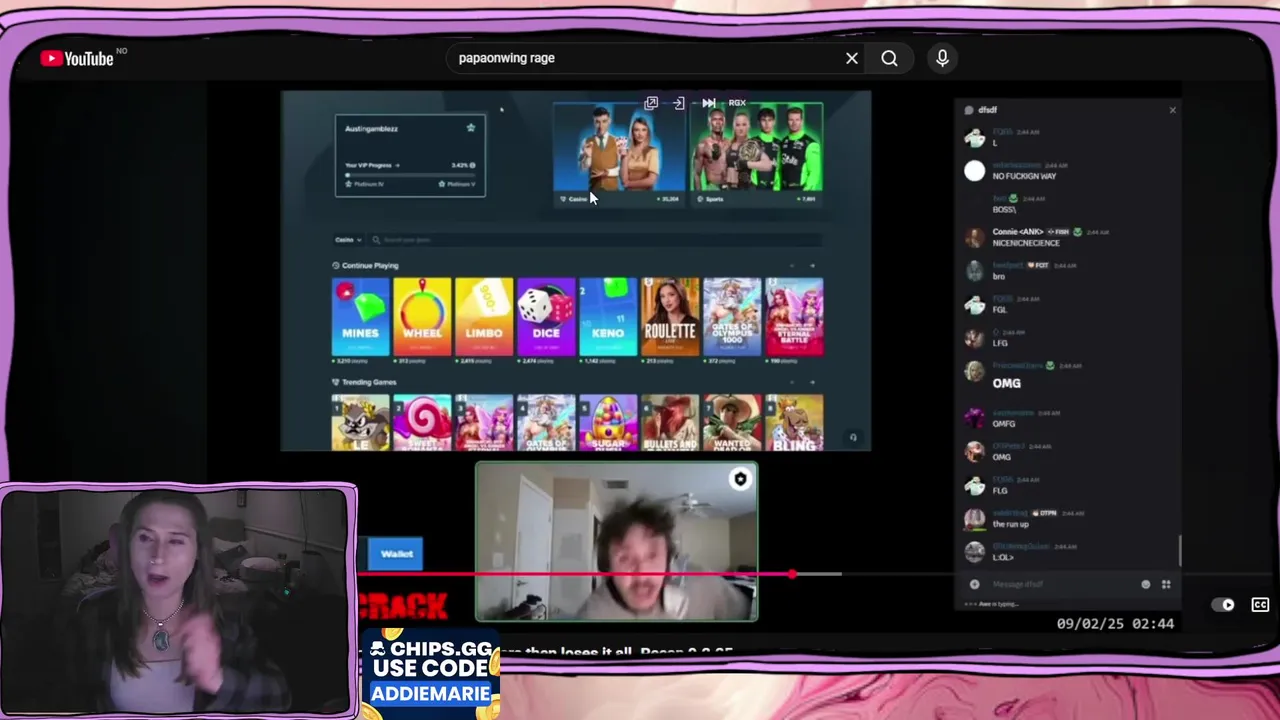Image resolution: width=1280 pixels, height=720 pixels.
Task: Expand the Casino category dropdown
Action: 346,240
